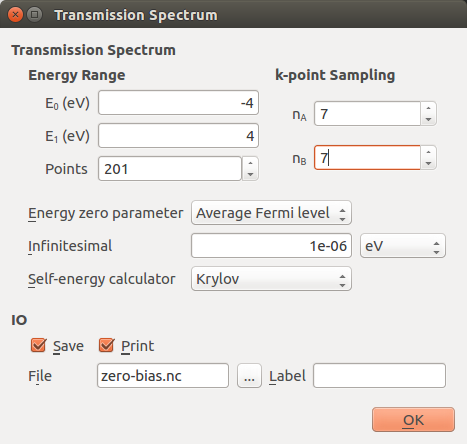This screenshot has width=467, height=444.
Task: Edit the Infinitesimal value field
Action: [271, 246]
